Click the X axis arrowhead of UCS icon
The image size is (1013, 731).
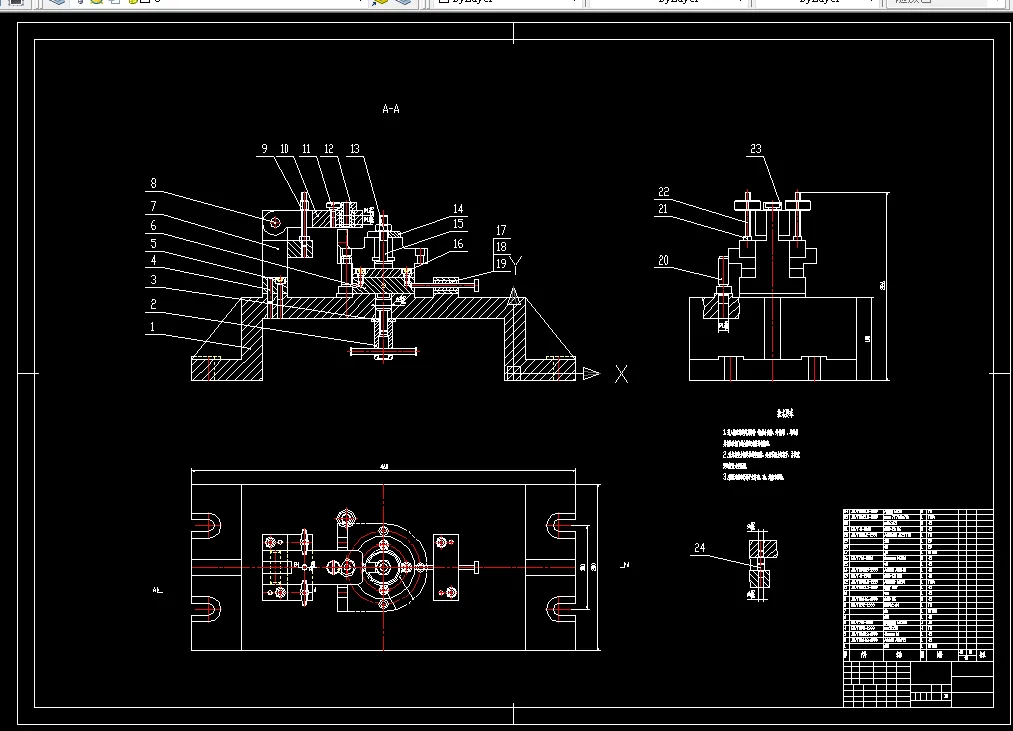(591, 374)
